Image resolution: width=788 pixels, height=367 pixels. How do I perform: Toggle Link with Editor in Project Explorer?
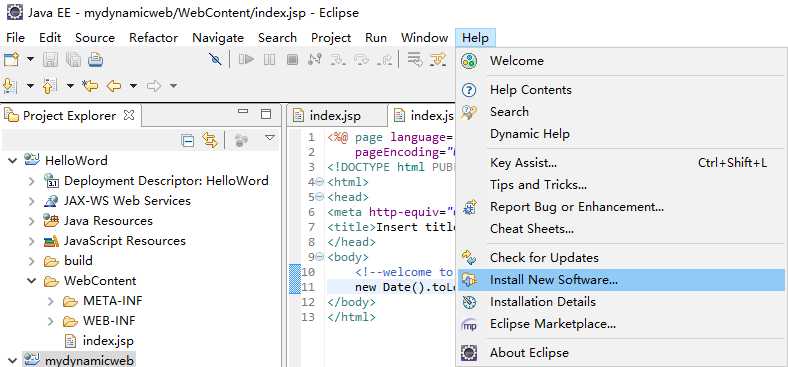[210, 140]
